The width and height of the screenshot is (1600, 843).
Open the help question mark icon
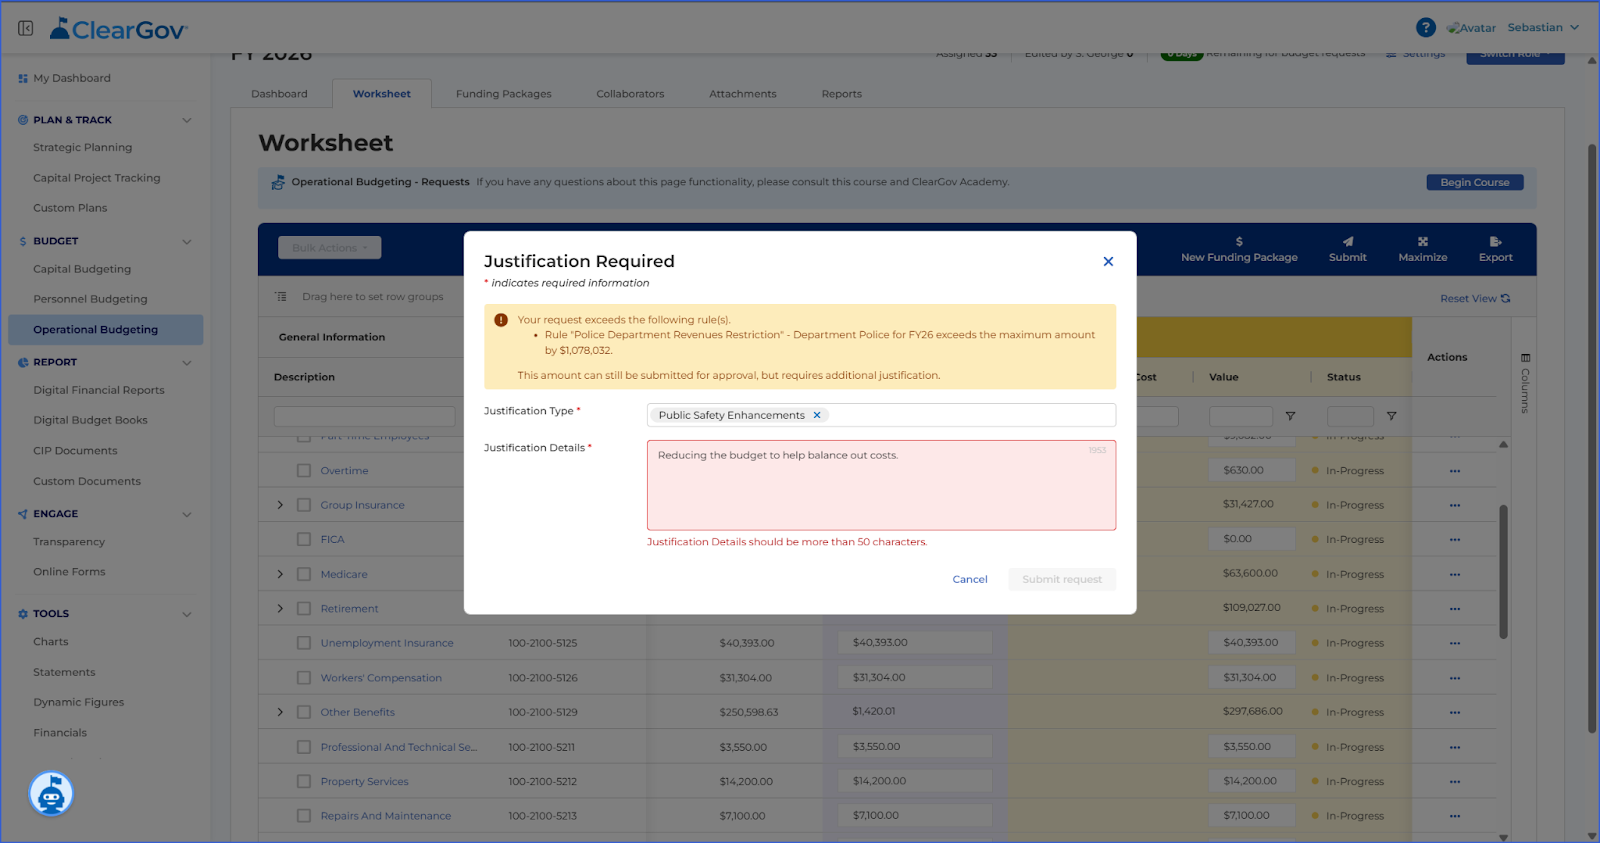point(1426,28)
